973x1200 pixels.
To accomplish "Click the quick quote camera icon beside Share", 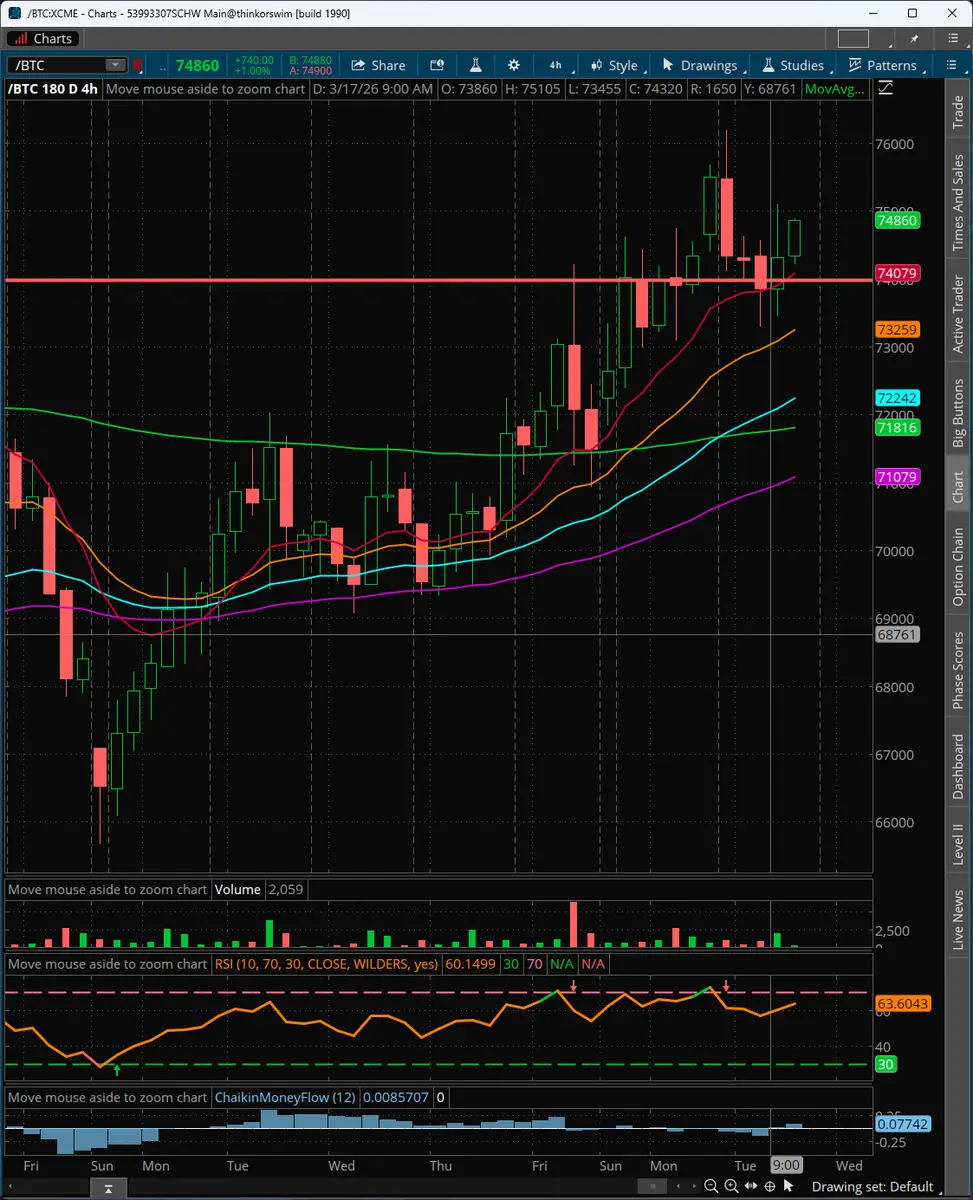I will pyautogui.click(x=437, y=65).
